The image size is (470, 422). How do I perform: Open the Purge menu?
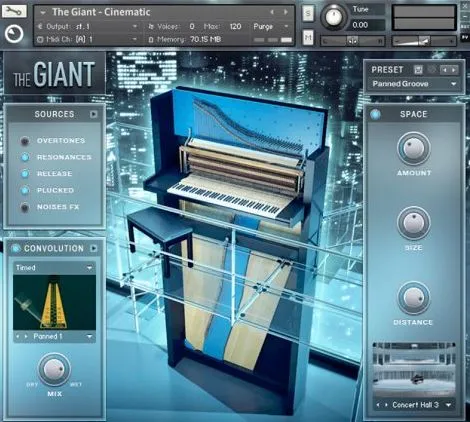pos(271,26)
